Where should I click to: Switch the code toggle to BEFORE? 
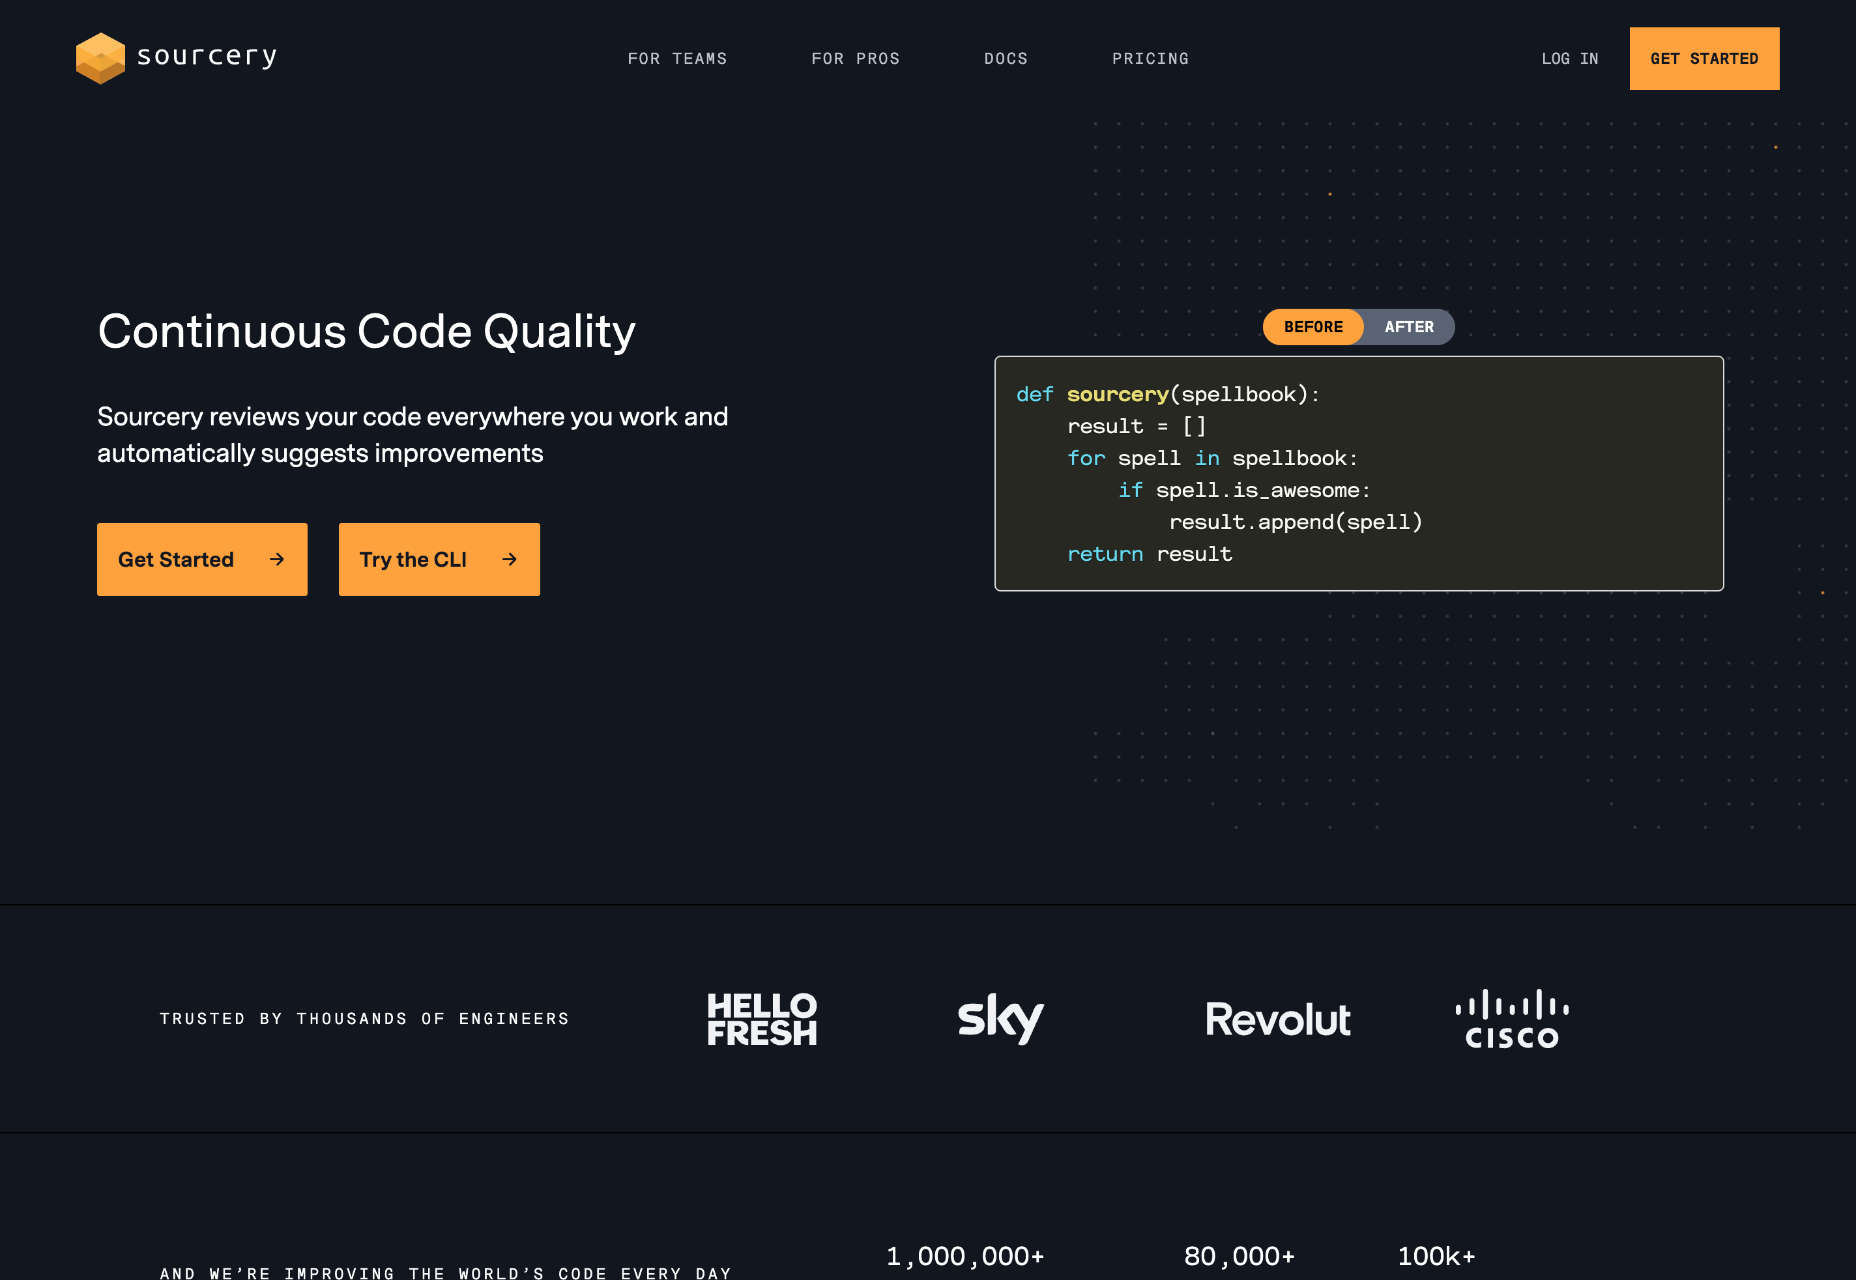point(1313,327)
